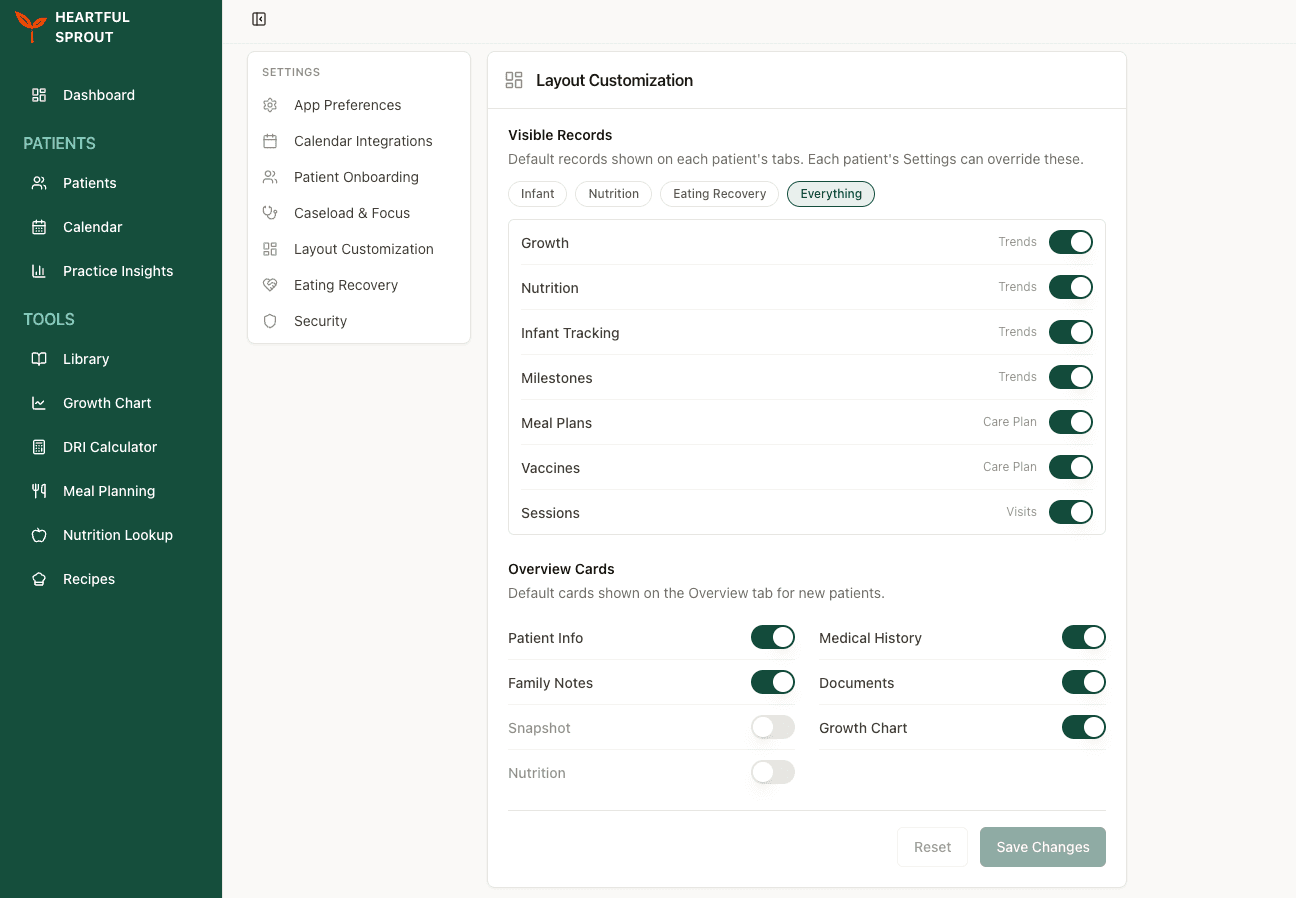Enable the Nutrition overview card switch
This screenshot has width=1296, height=898.
[773, 772]
